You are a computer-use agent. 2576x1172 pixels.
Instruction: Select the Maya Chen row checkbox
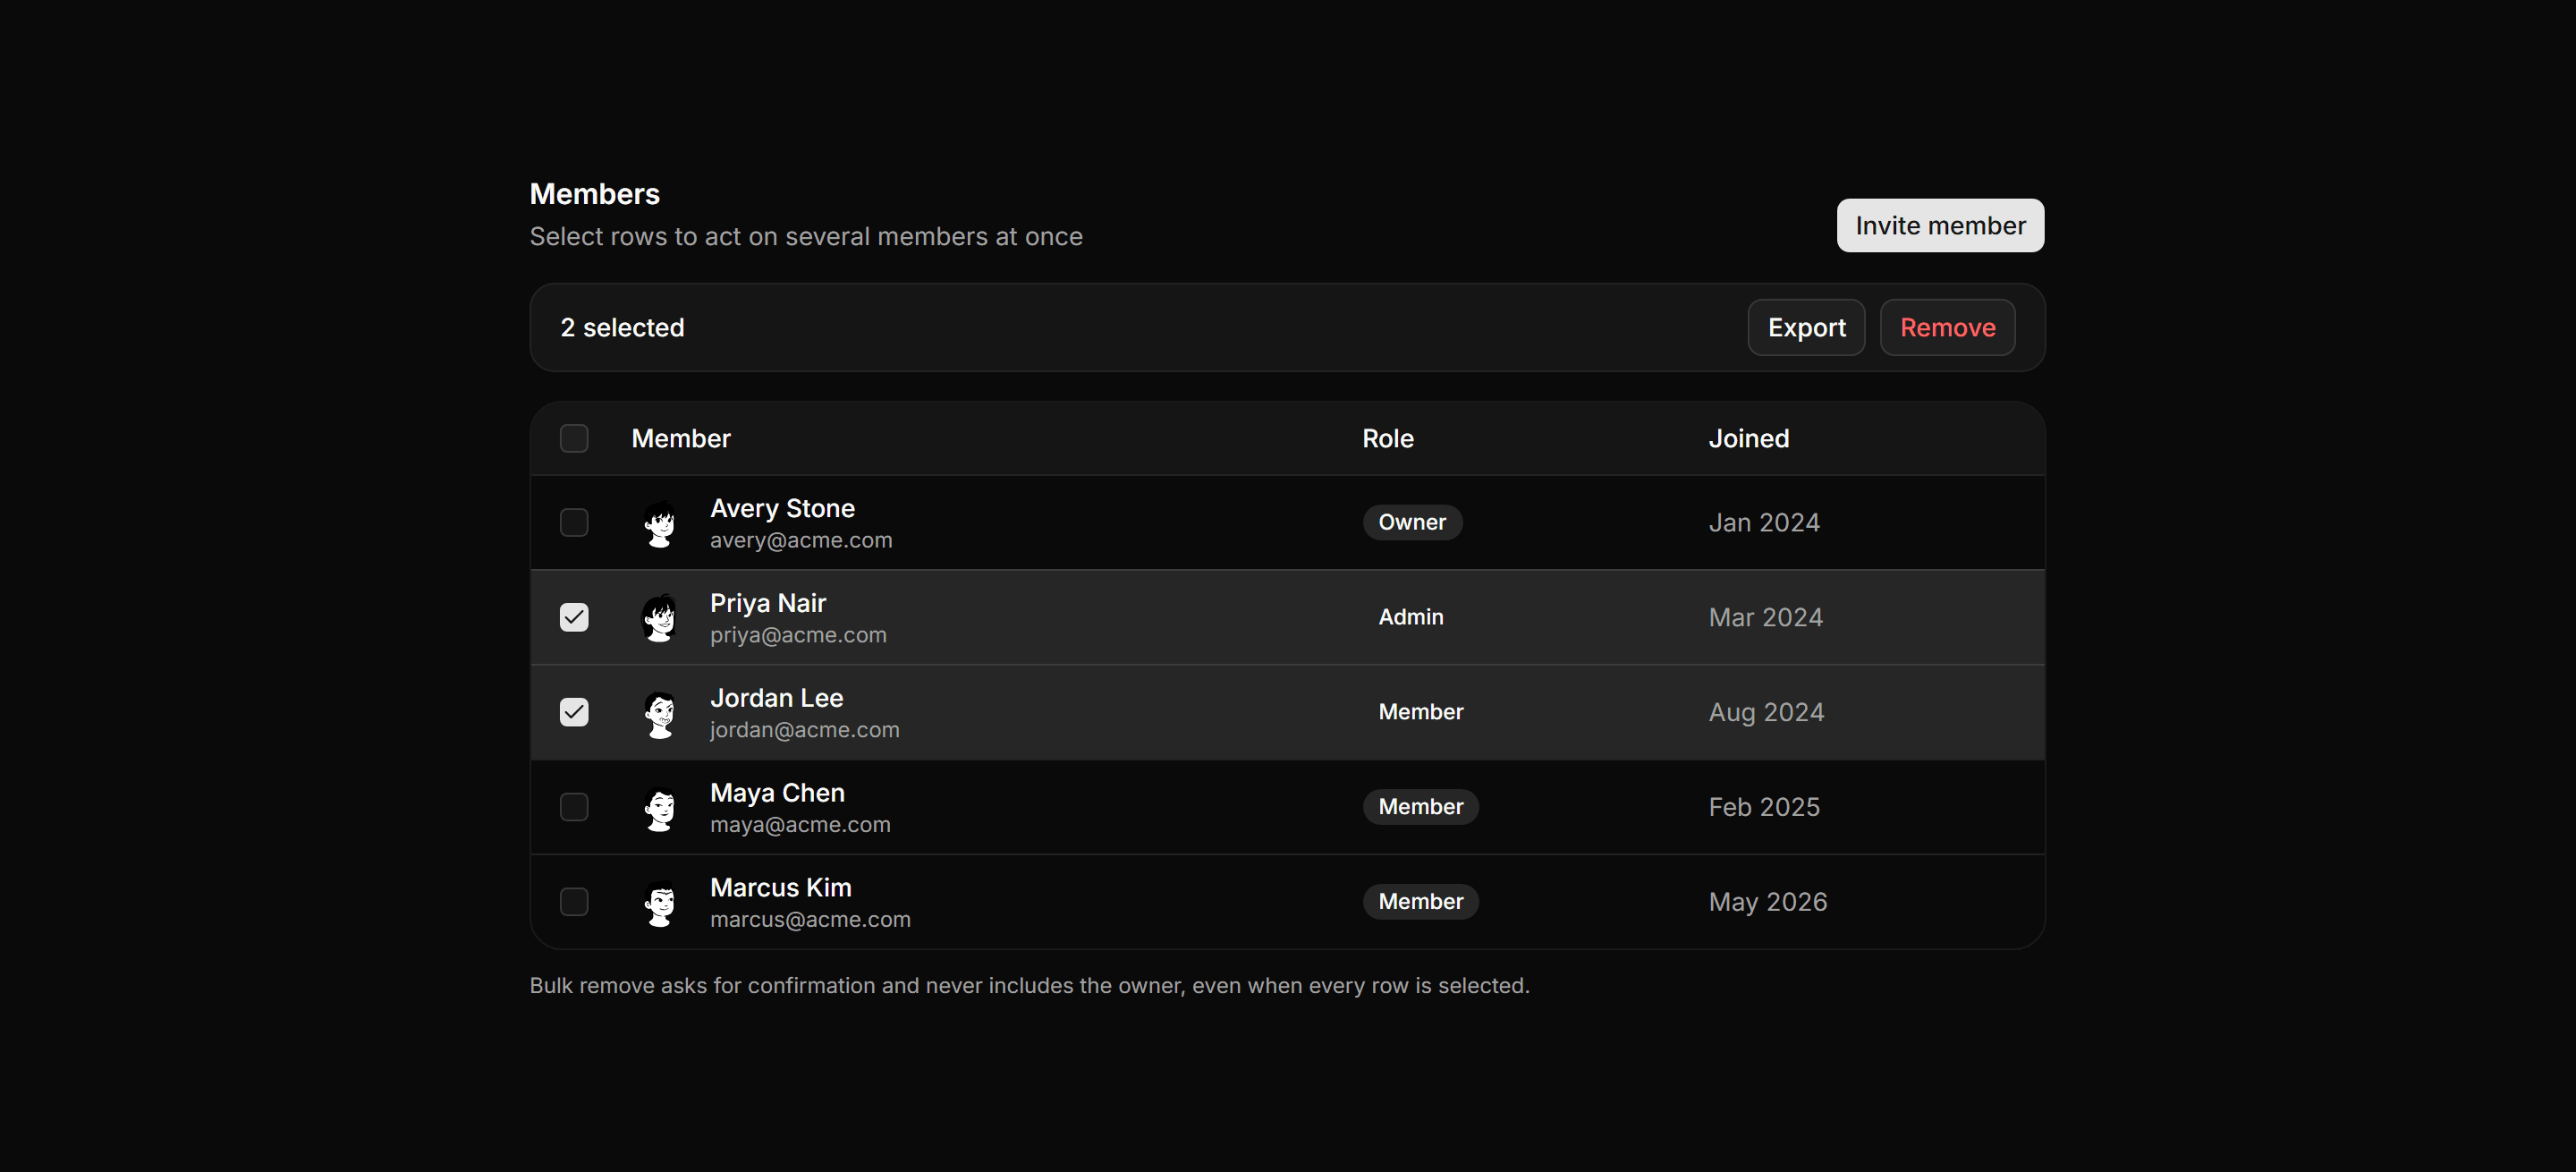pyautogui.click(x=574, y=807)
